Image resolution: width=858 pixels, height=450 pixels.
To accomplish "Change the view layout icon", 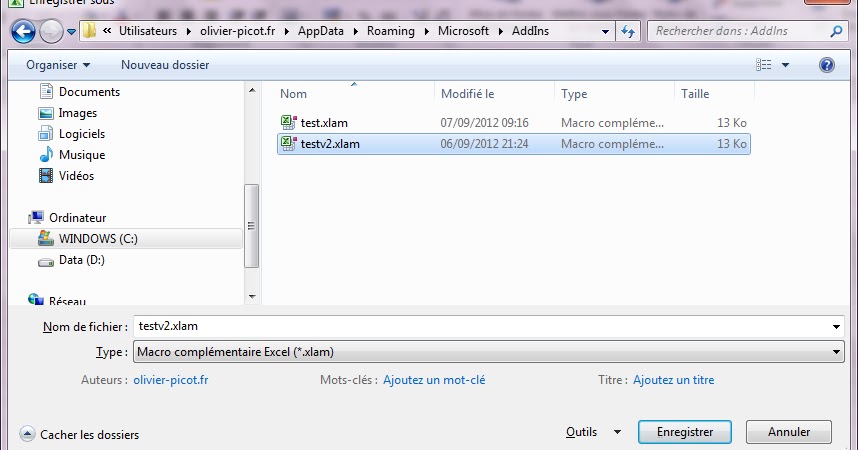I will pos(764,65).
